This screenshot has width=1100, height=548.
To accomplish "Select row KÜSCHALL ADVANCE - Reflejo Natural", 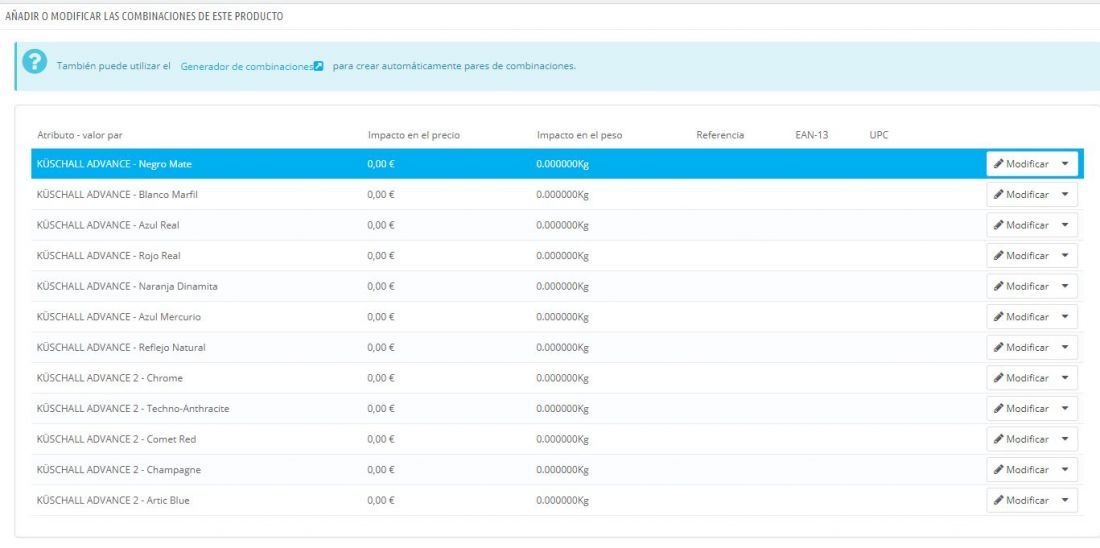I will [x=557, y=347].
